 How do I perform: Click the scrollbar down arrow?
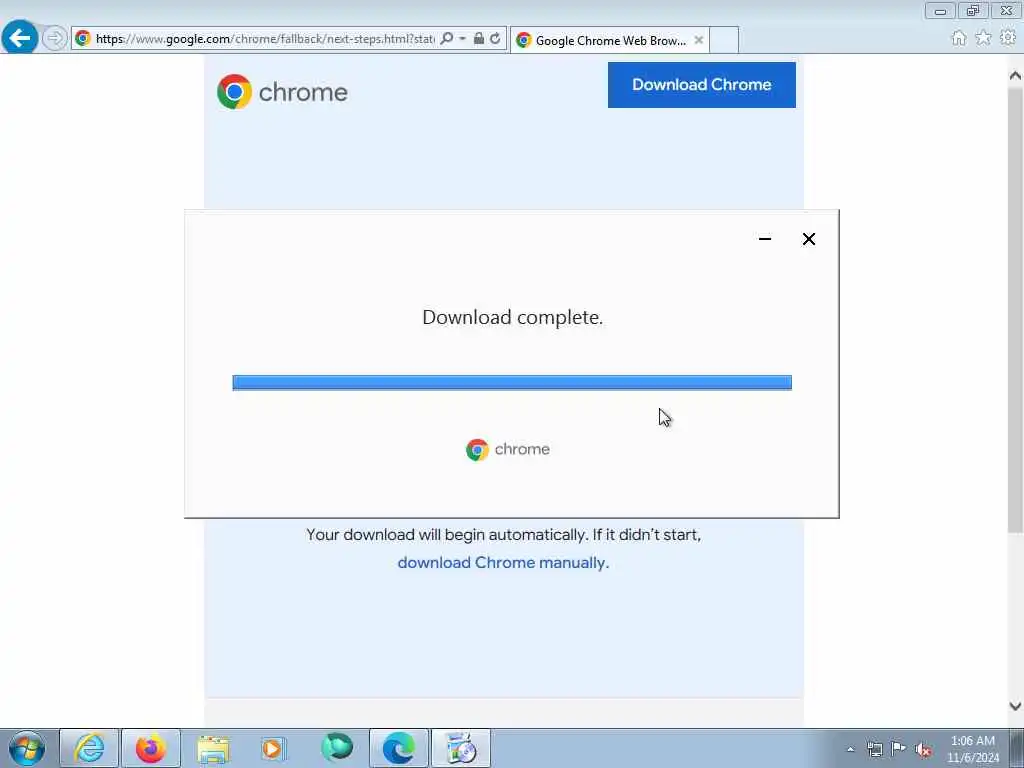point(1015,705)
